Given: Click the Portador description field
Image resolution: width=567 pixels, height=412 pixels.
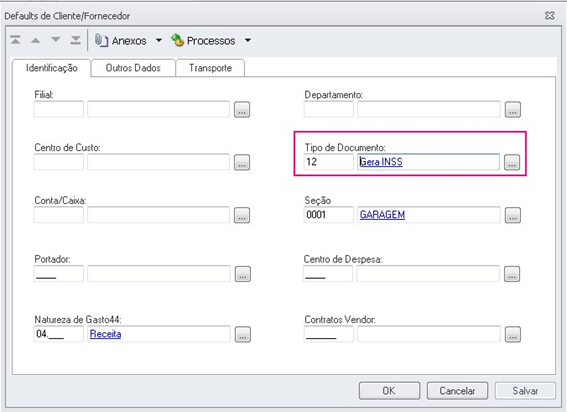Looking at the screenshot, I should click(159, 274).
